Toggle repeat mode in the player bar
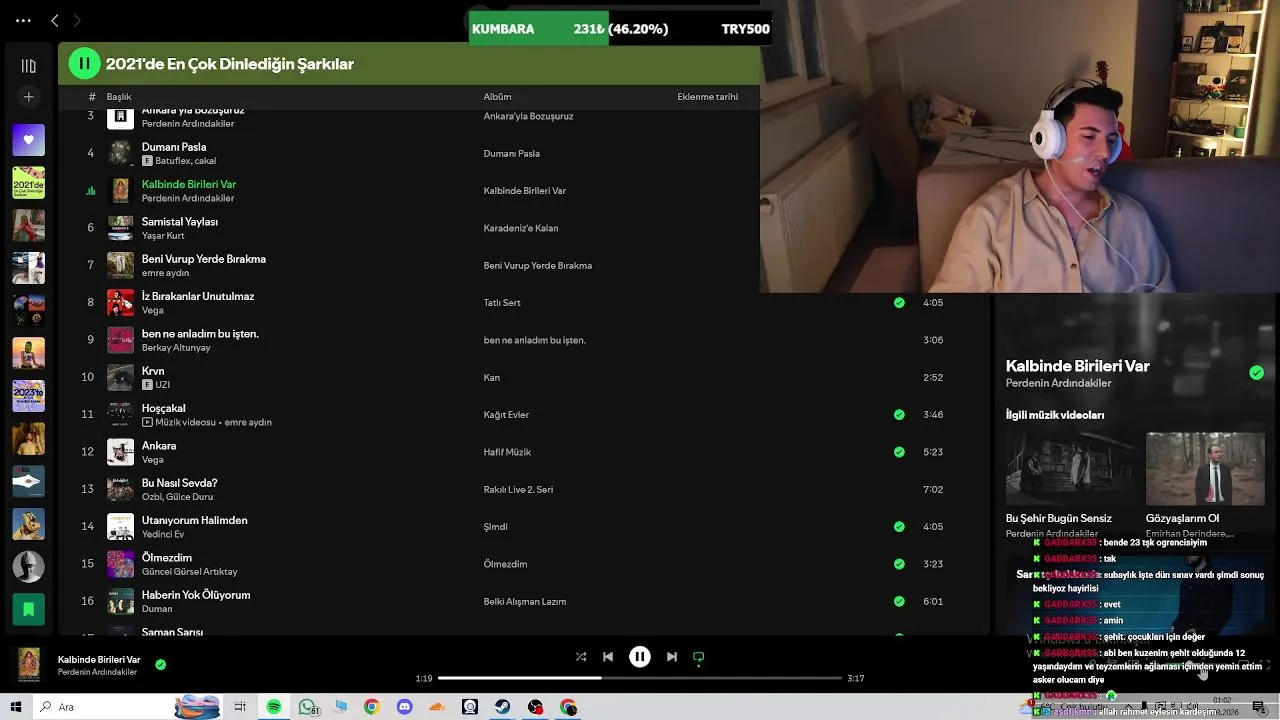 pyautogui.click(x=699, y=657)
